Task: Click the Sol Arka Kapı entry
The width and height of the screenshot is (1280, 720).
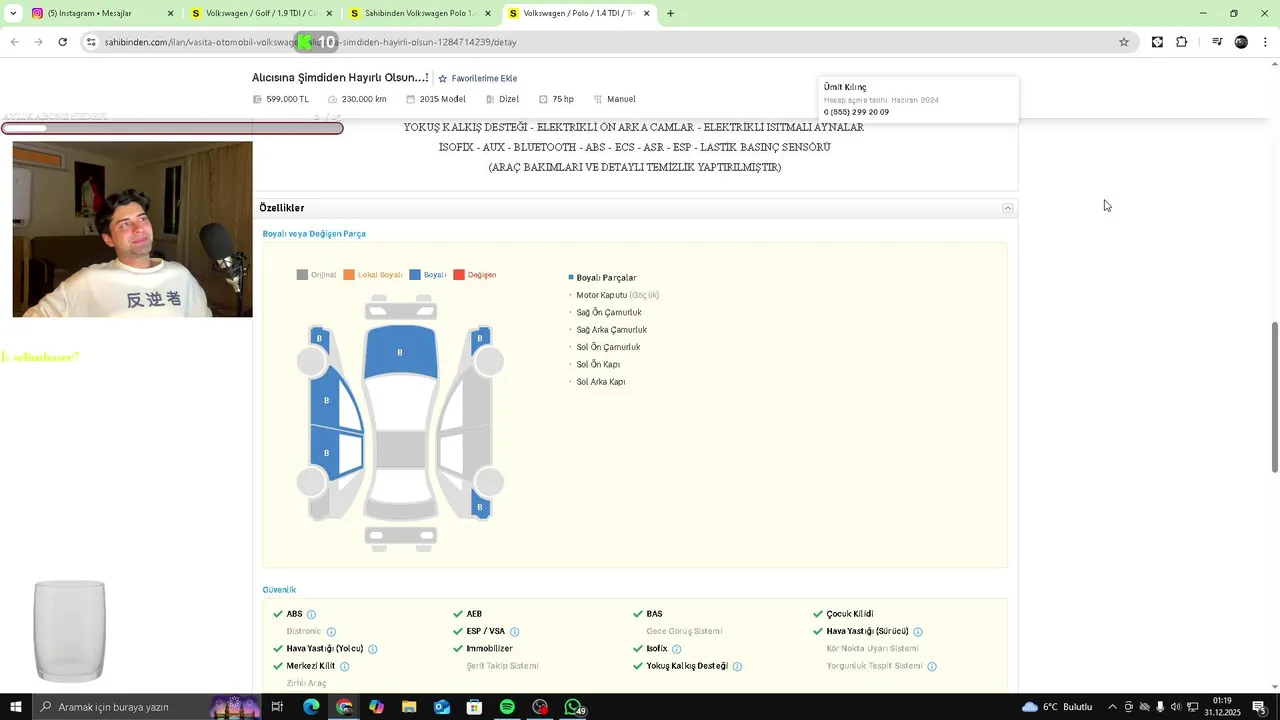Action: click(601, 382)
